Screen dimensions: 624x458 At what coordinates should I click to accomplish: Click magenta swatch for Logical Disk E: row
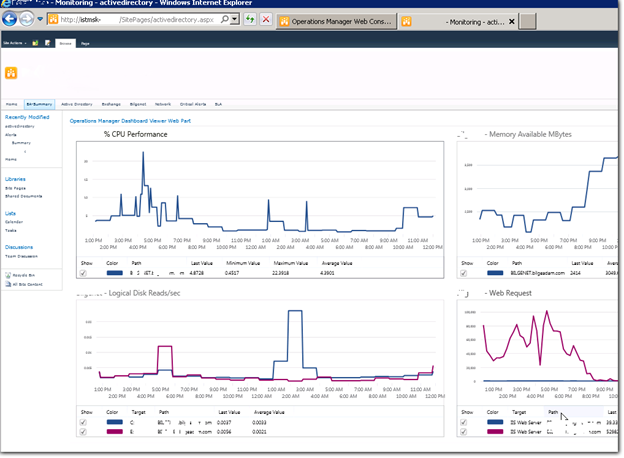(115, 432)
